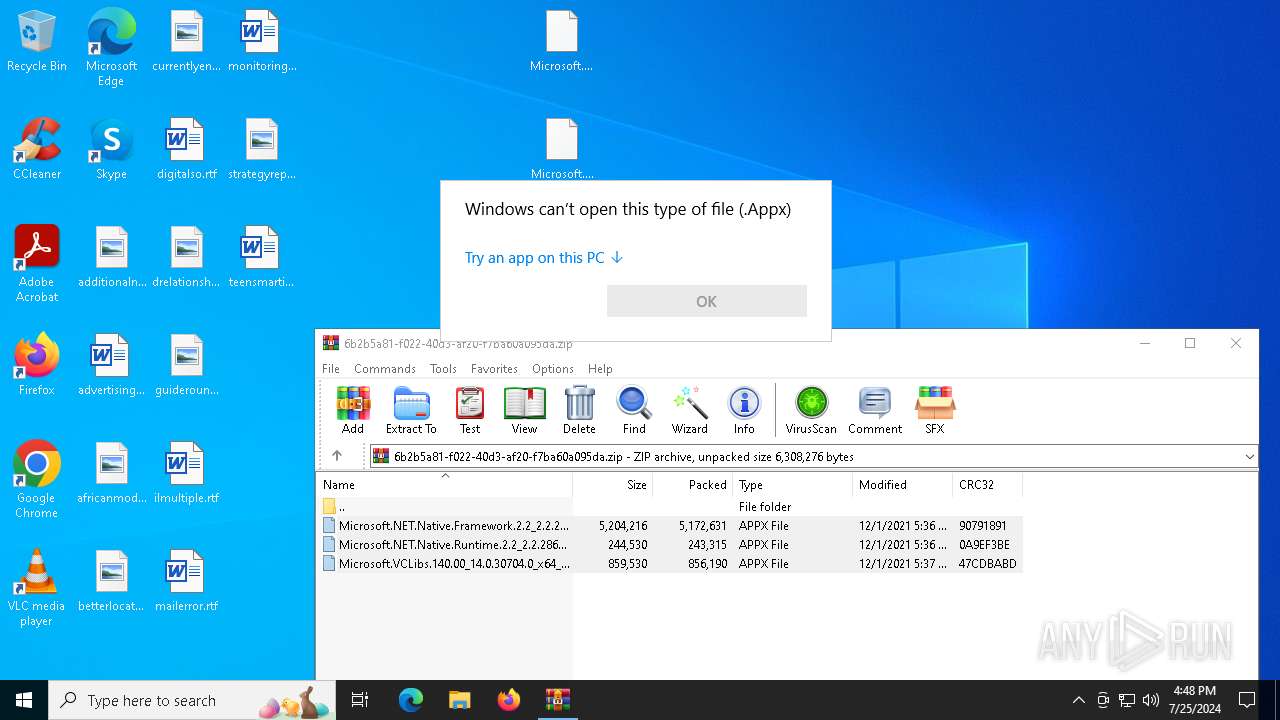Select Google Chrome desktop shortcut

(37, 480)
